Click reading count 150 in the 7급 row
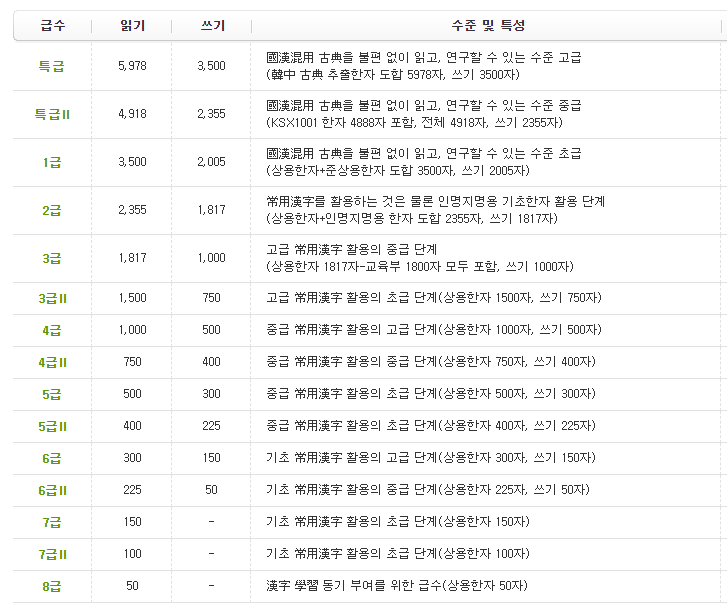Image resolution: width=727 pixels, height=611 pixels. 132,522
